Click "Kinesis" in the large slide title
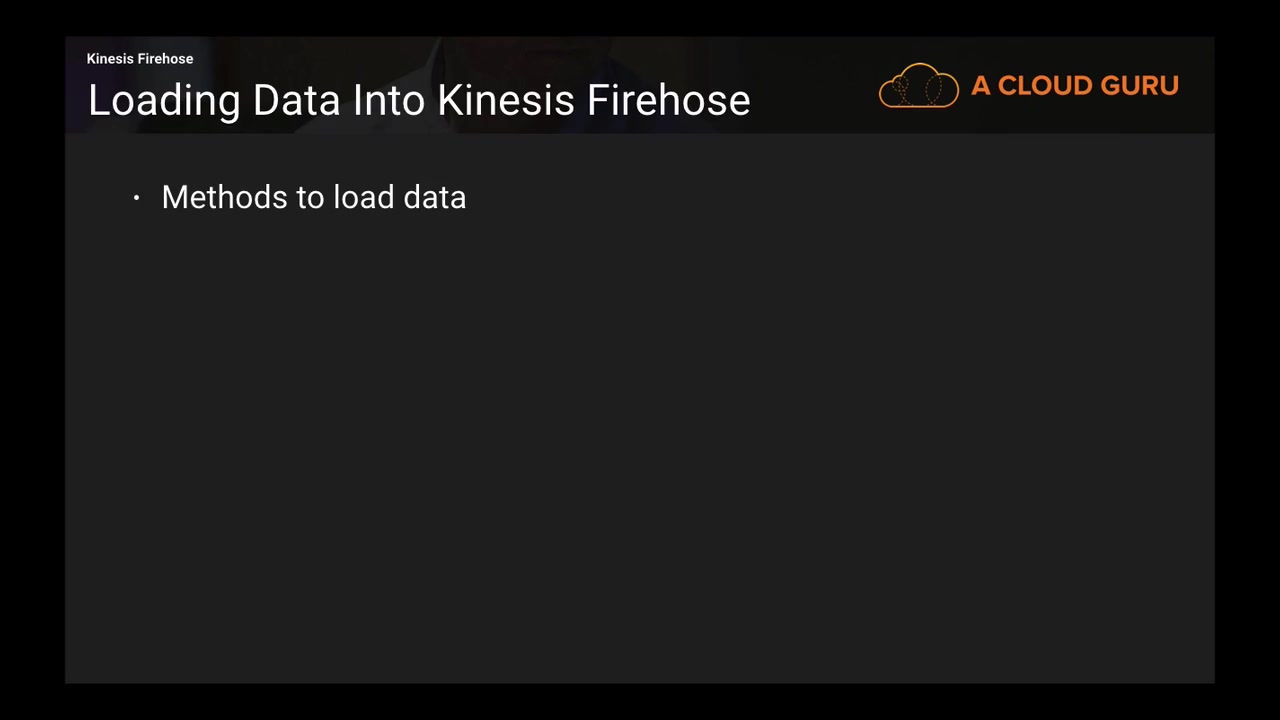This screenshot has width=1280, height=720. coord(505,101)
